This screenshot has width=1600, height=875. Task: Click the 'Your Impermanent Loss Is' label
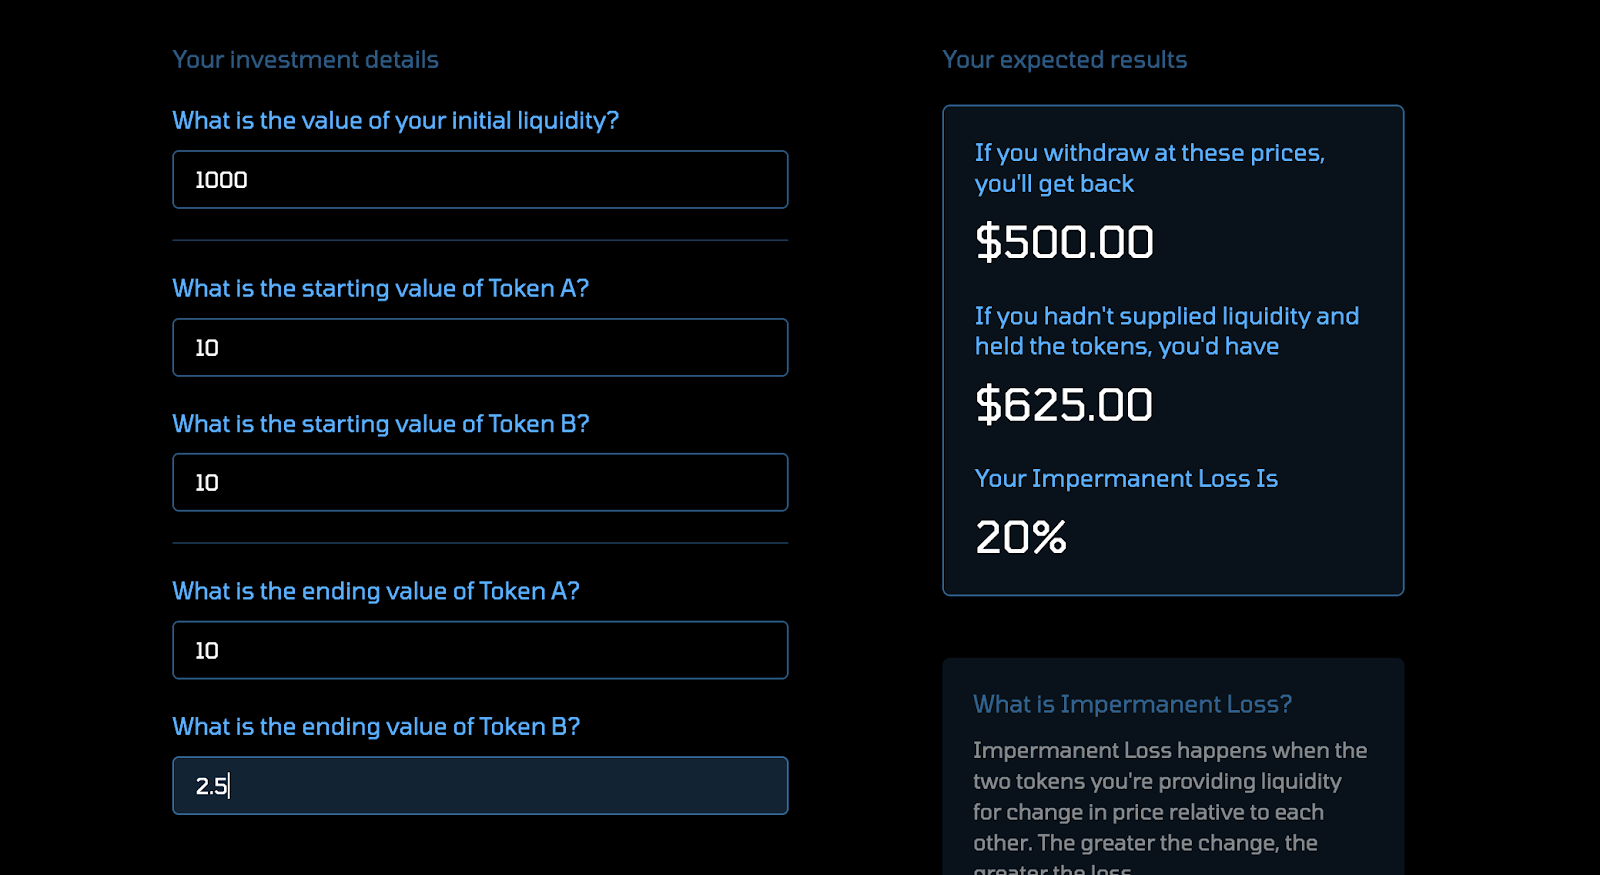point(1126,478)
